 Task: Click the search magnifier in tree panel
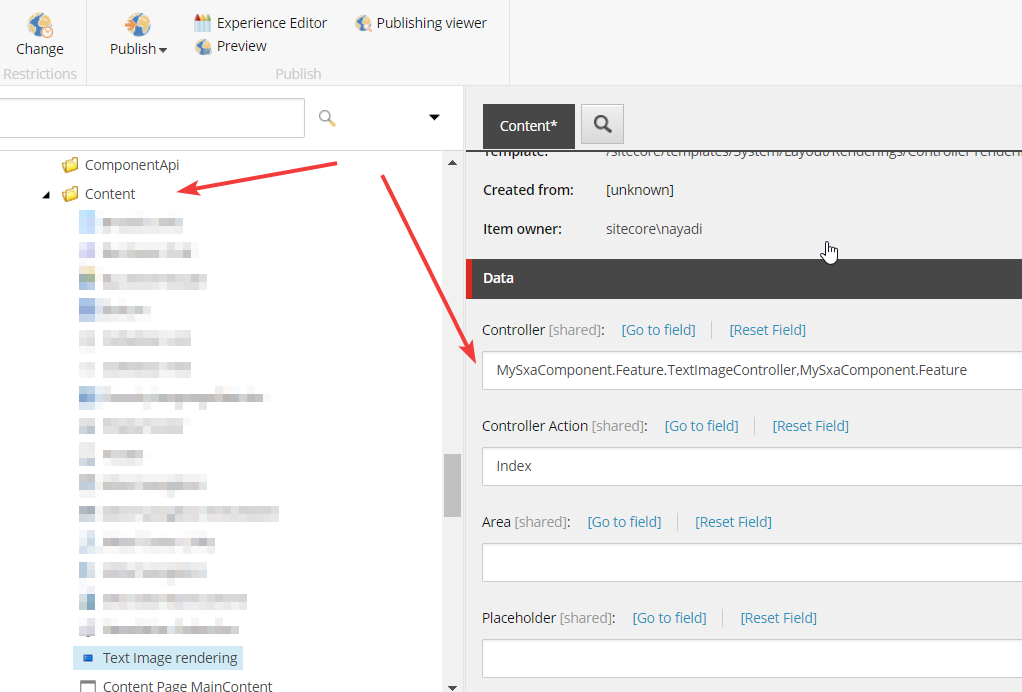point(327,118)
